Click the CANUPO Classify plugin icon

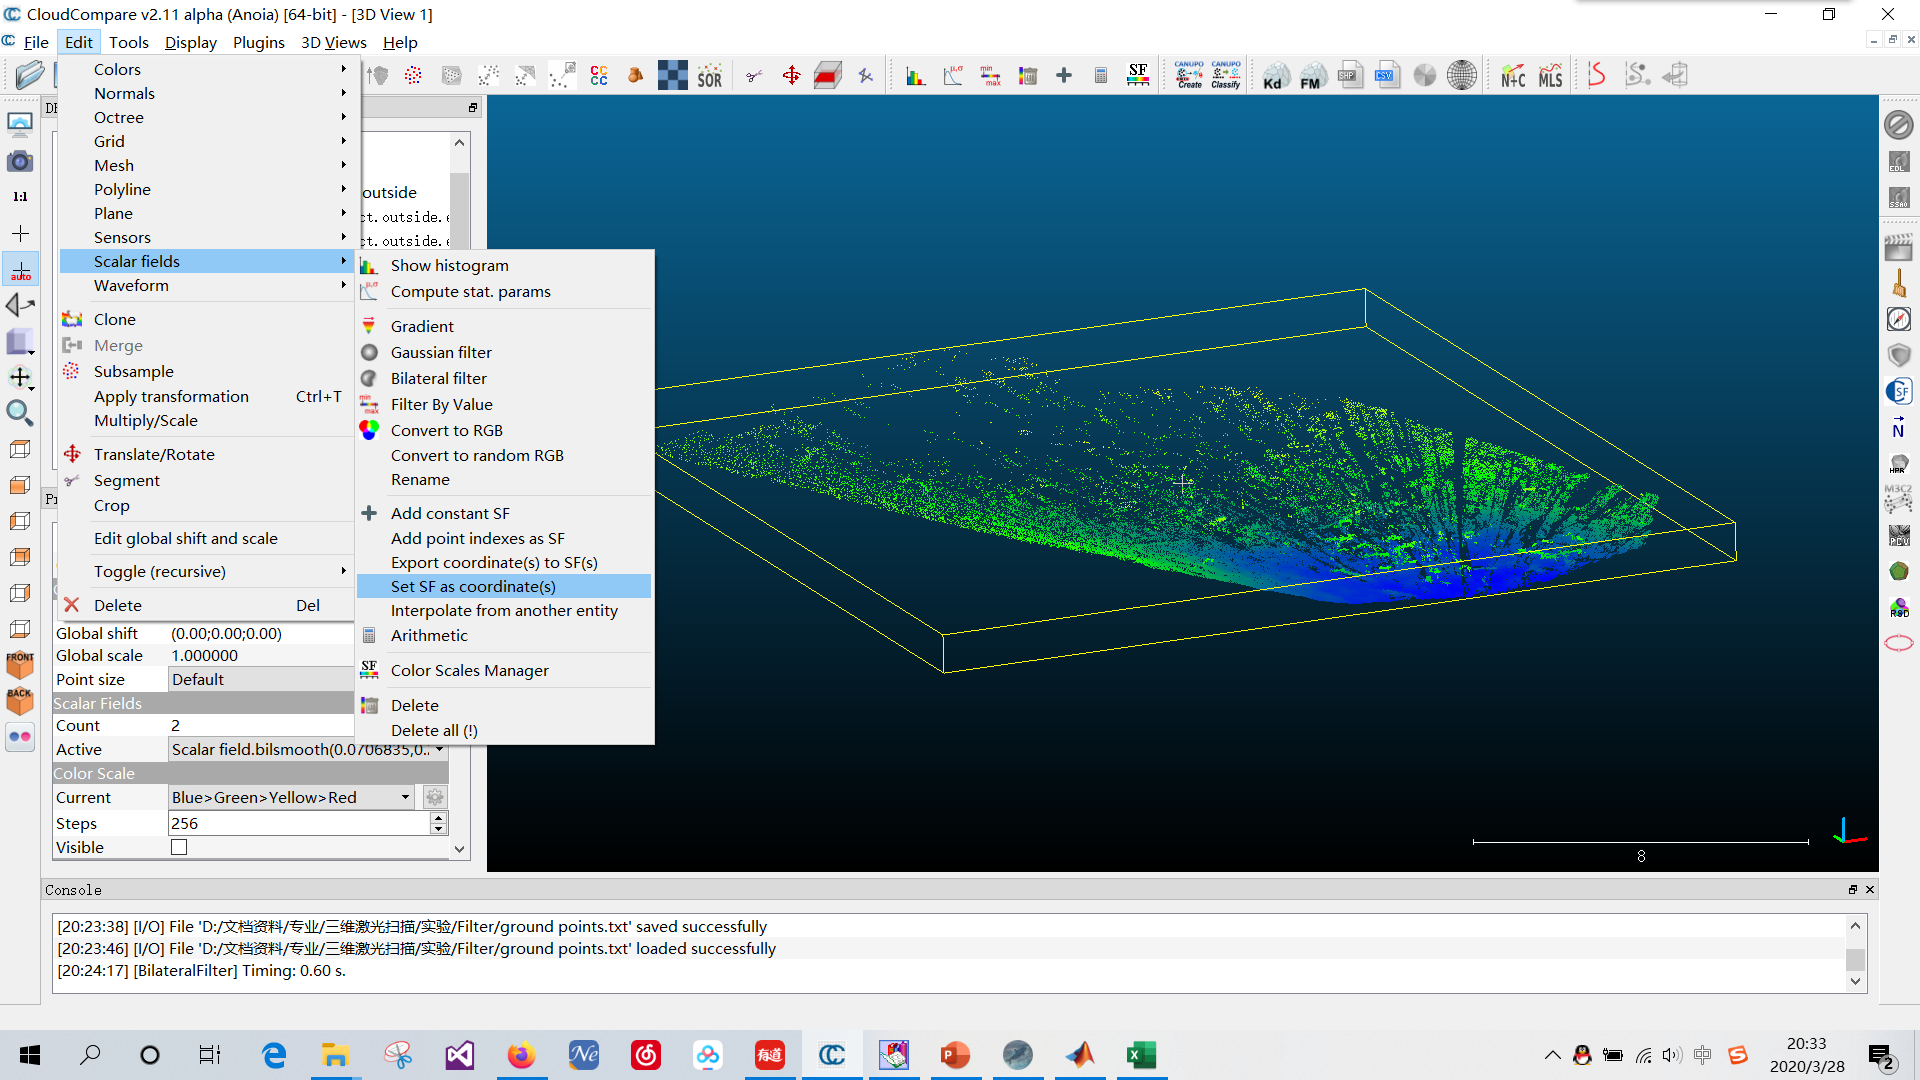click(x=1226, y=76)
